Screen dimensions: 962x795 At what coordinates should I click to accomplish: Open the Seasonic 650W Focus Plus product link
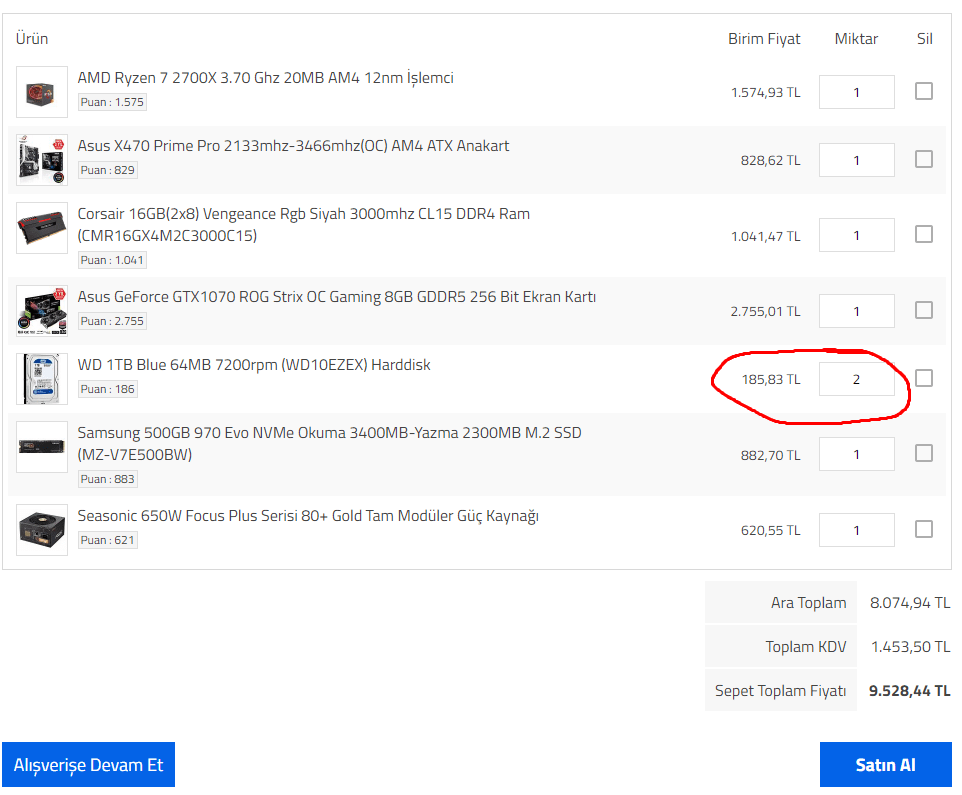click(x=308, y=516)
